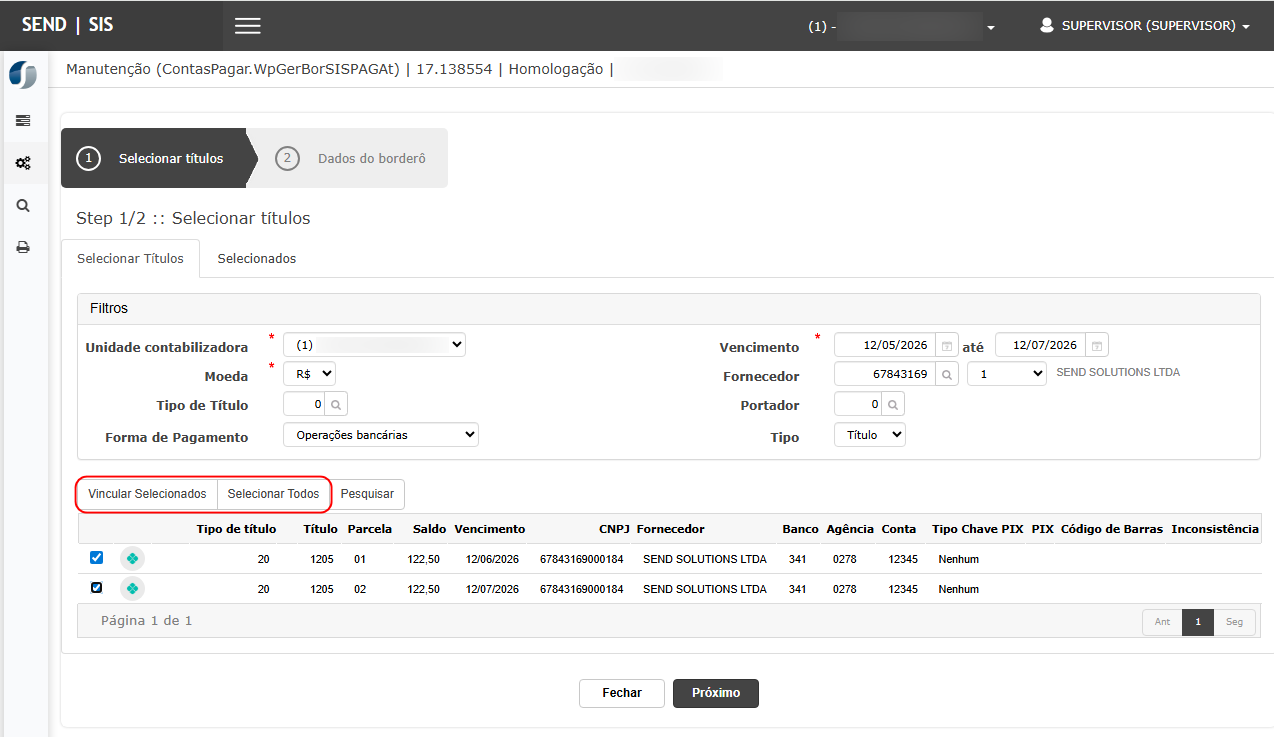Click the Tipo de título column header

(236, 529)
